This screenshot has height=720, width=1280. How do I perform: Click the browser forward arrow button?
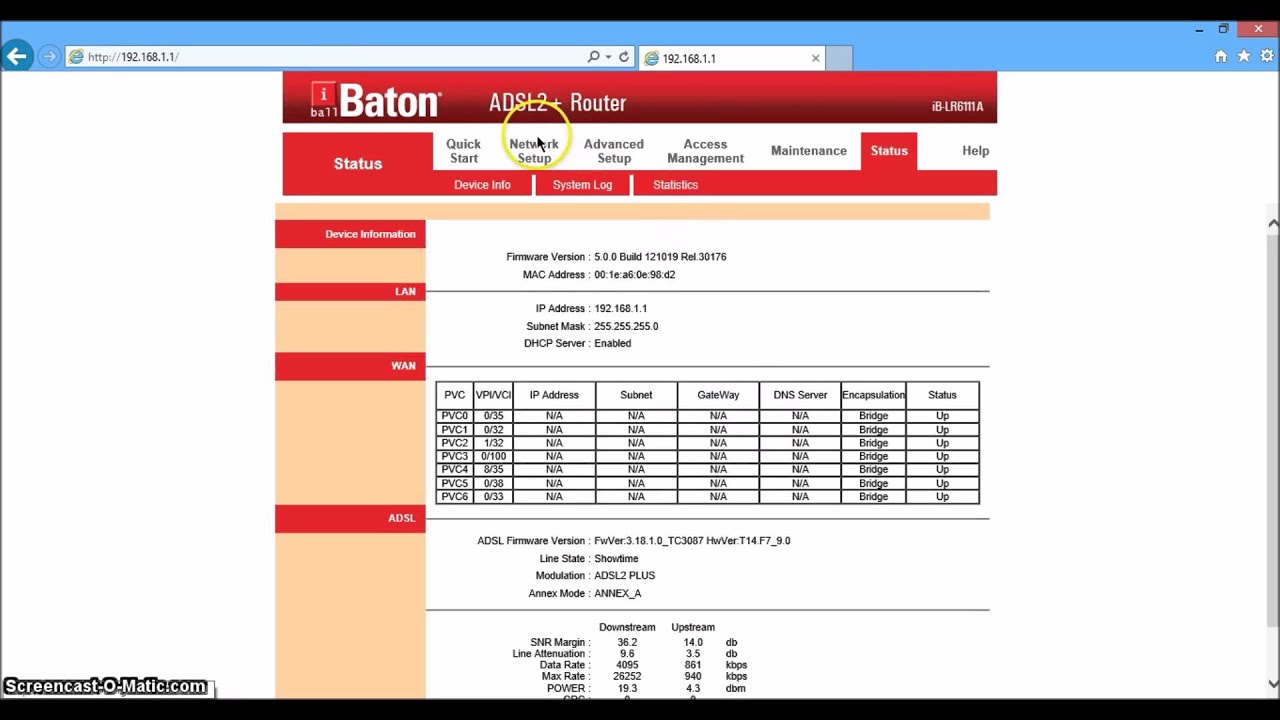(49, 57)
